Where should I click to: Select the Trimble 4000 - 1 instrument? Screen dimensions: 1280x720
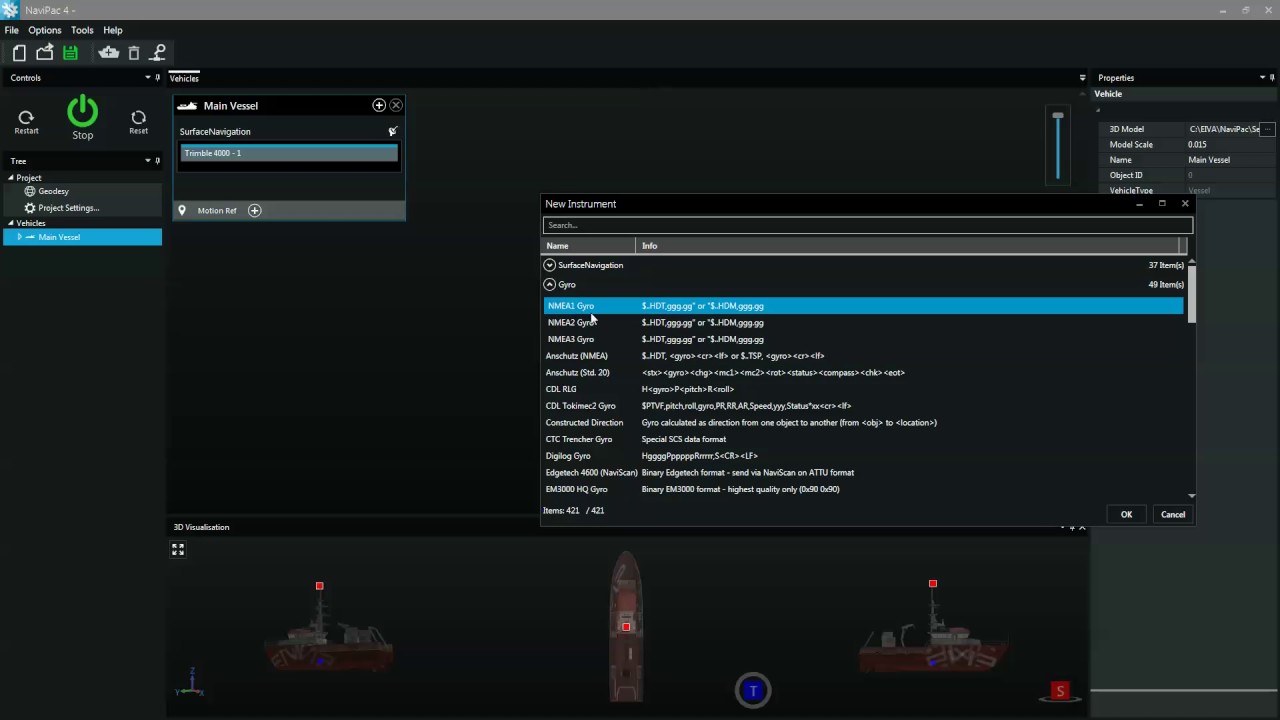[289, 153]
